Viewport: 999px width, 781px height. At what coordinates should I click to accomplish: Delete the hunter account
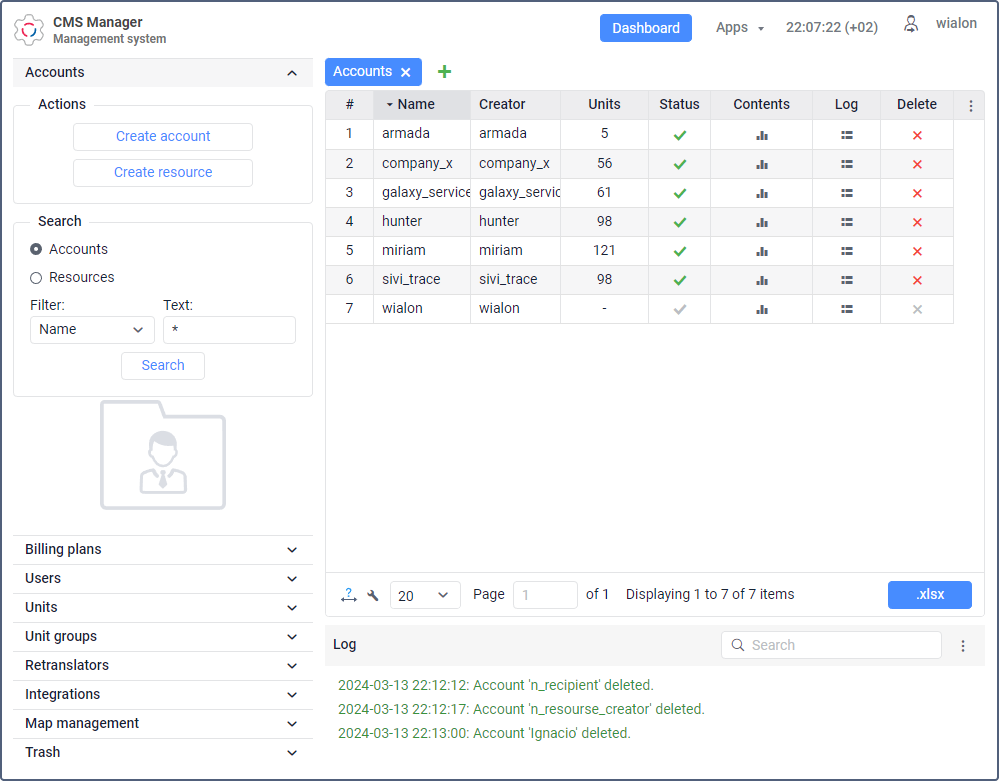[x=917, y=222]
